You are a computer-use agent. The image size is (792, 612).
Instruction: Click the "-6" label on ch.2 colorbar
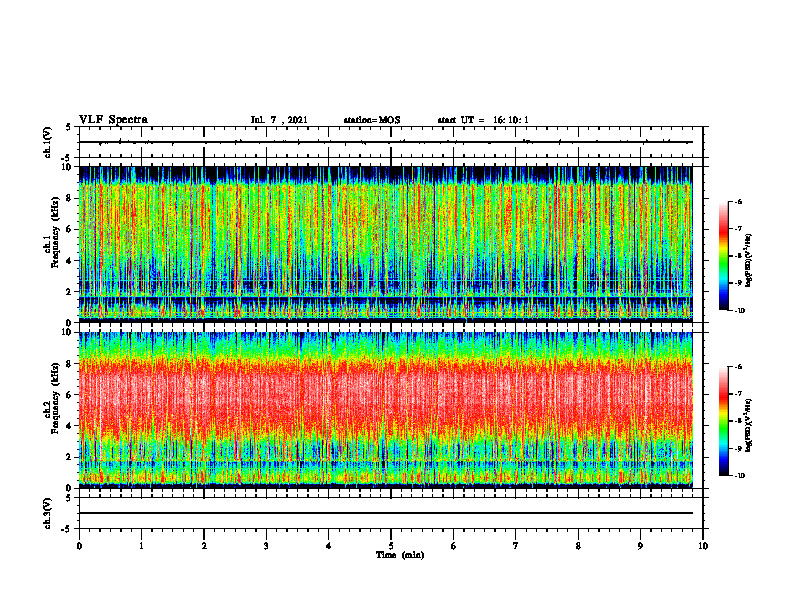pyautogui.click(x=738, y=367)
